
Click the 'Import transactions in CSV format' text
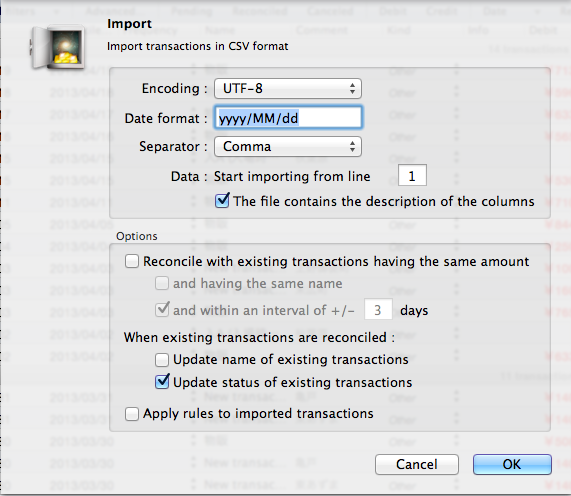click(197, 46)
